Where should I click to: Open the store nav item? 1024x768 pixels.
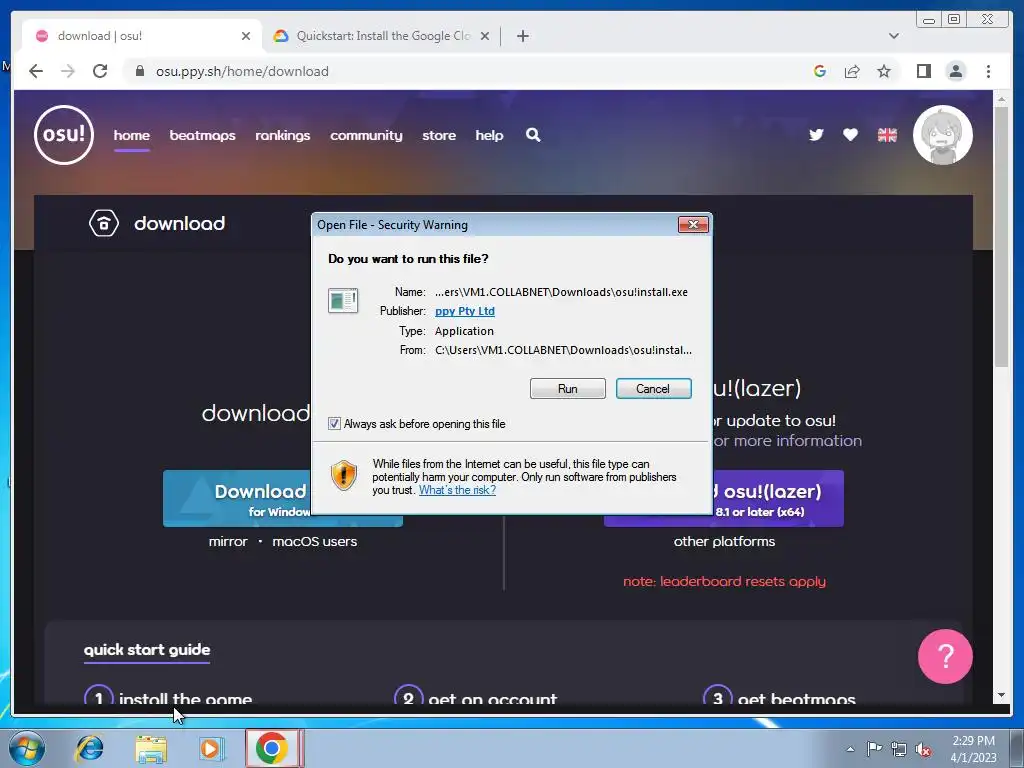click(x=439, y=135)
